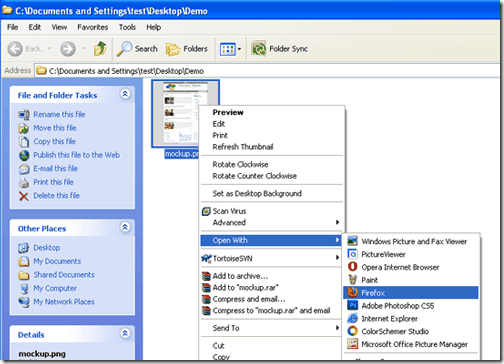Image resolution: width=504 pixels, height=364 pixels.
Task: Open the Forward history dropdown arrow
Action: (84, 49)
